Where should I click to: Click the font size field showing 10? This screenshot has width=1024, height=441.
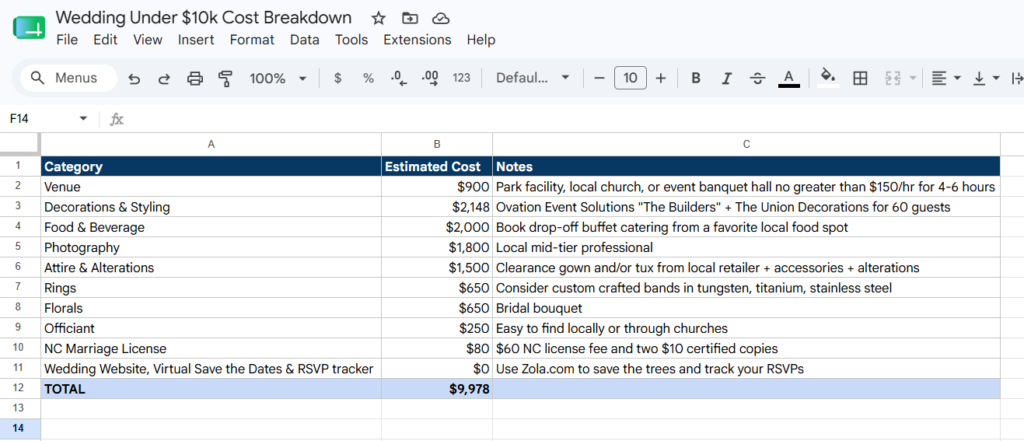630,78
